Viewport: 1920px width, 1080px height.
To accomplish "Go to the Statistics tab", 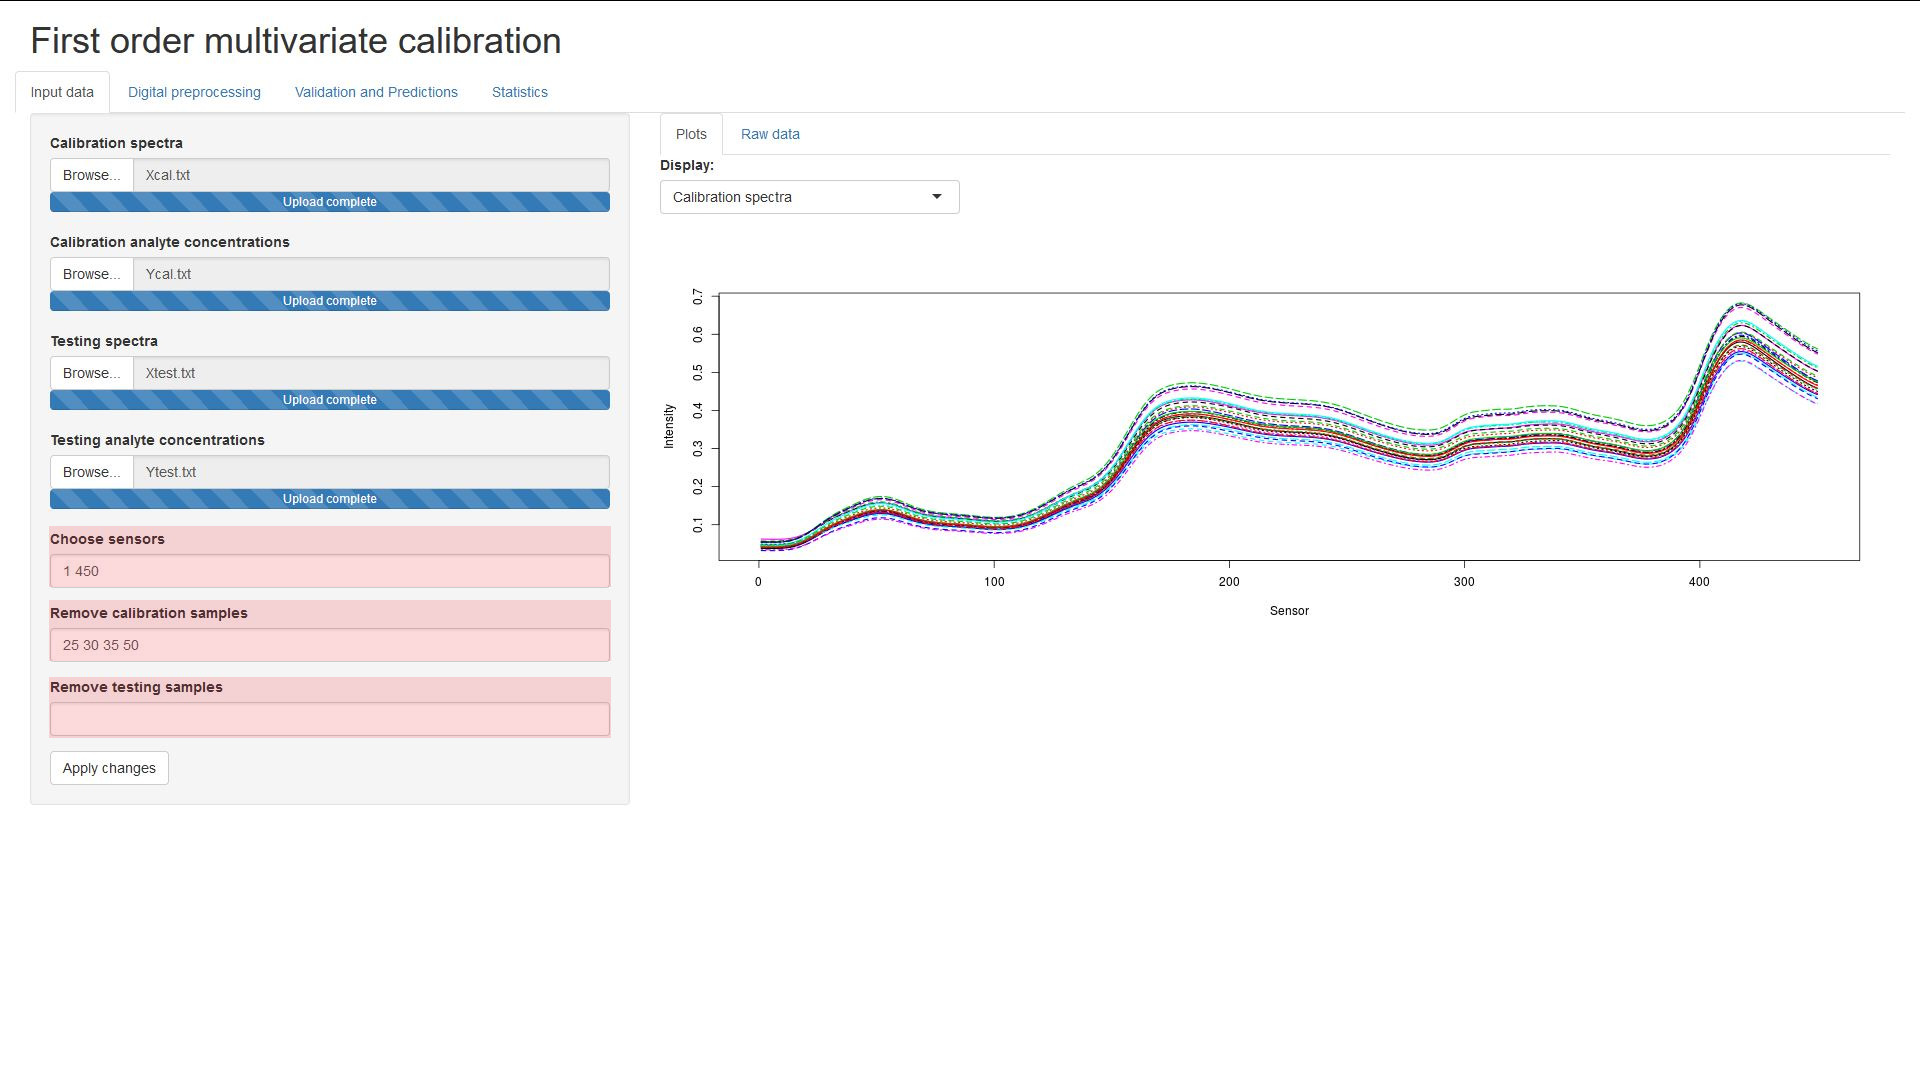I will pos(519,92).
